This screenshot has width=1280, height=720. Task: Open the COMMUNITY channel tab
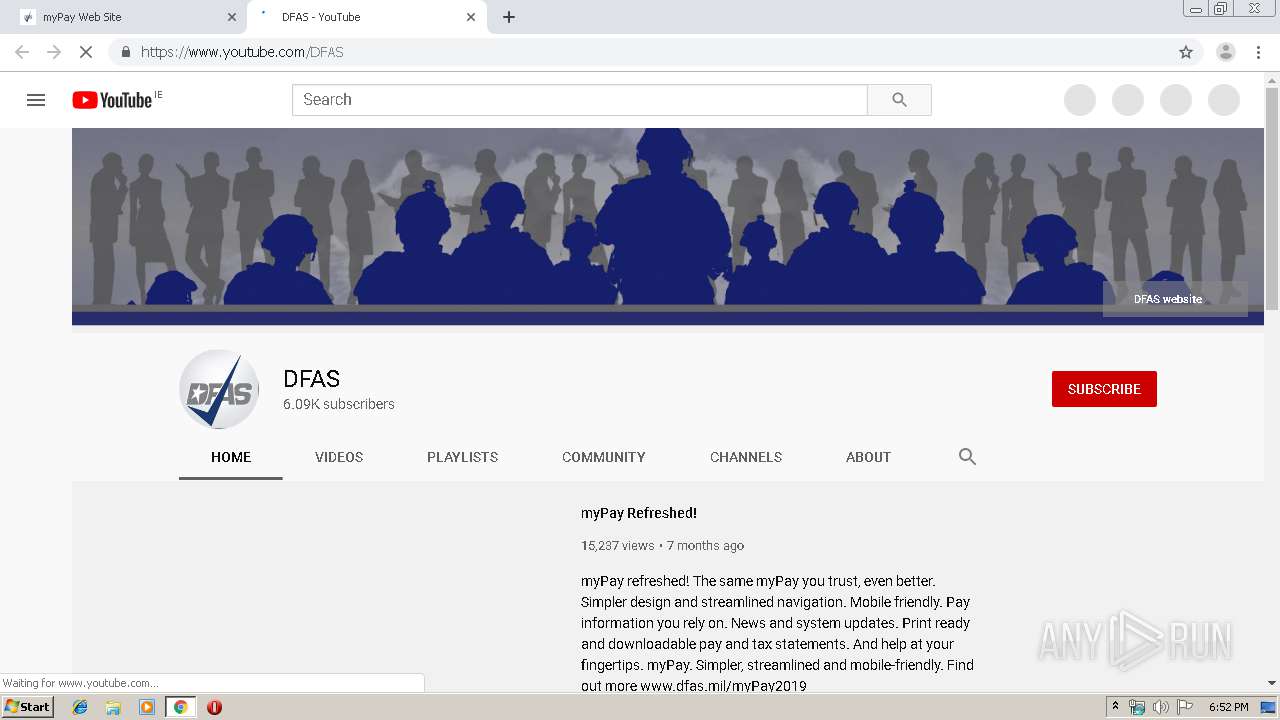pyautogui.click(x=604, y=457)
